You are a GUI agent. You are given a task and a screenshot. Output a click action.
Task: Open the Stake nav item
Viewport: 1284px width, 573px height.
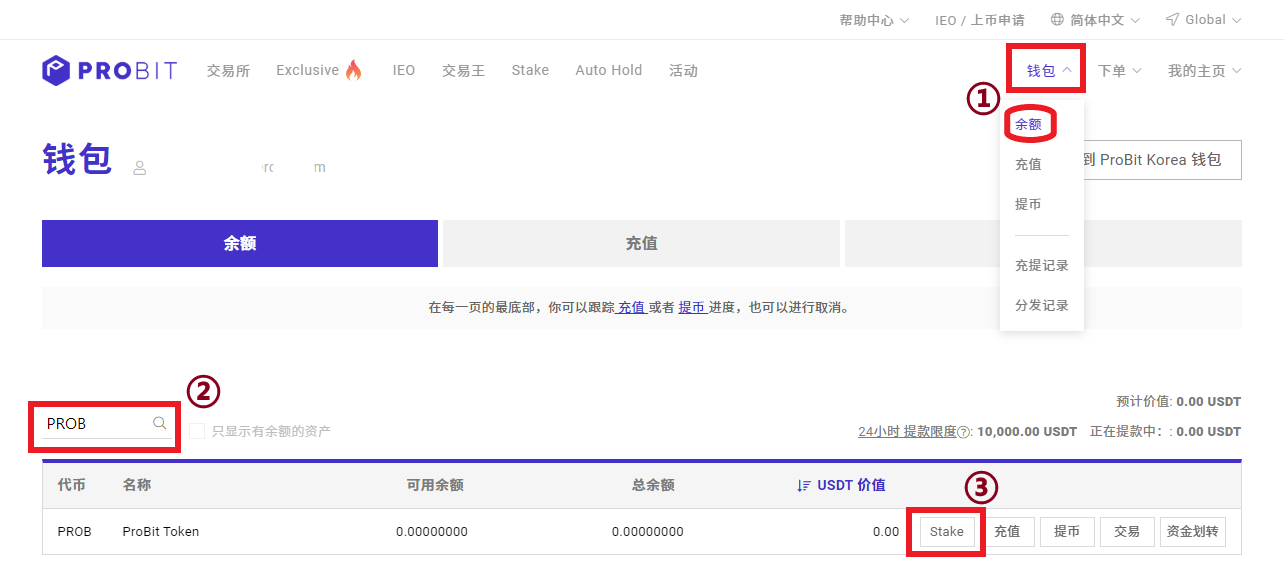(x=530, y=70)
